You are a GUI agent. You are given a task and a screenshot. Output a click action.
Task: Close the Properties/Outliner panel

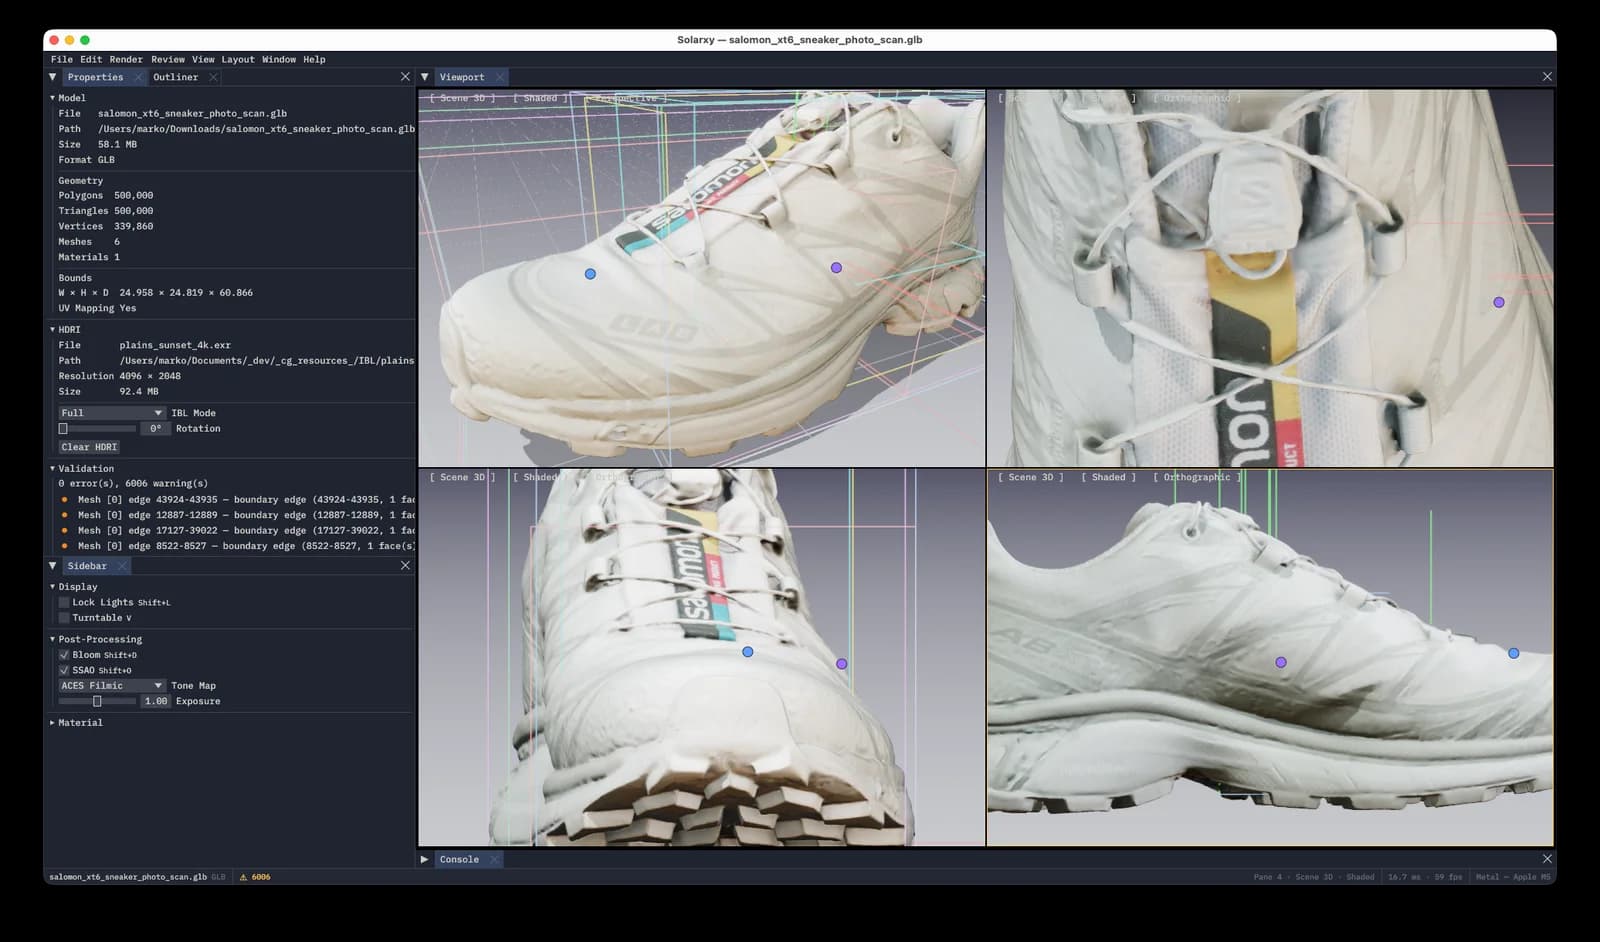(405, 77)
